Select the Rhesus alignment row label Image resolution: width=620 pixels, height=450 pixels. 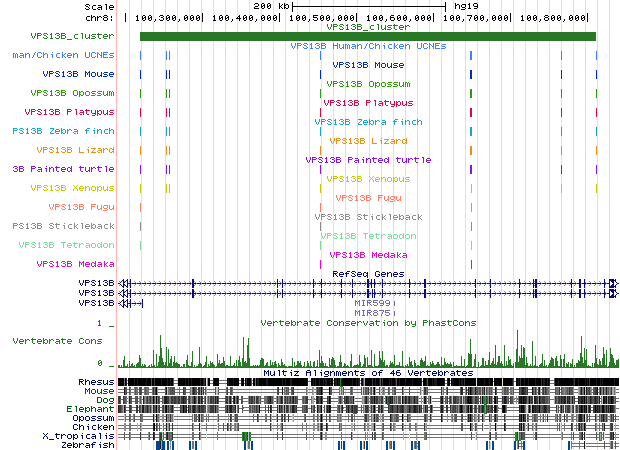click(x=96, y=382)
